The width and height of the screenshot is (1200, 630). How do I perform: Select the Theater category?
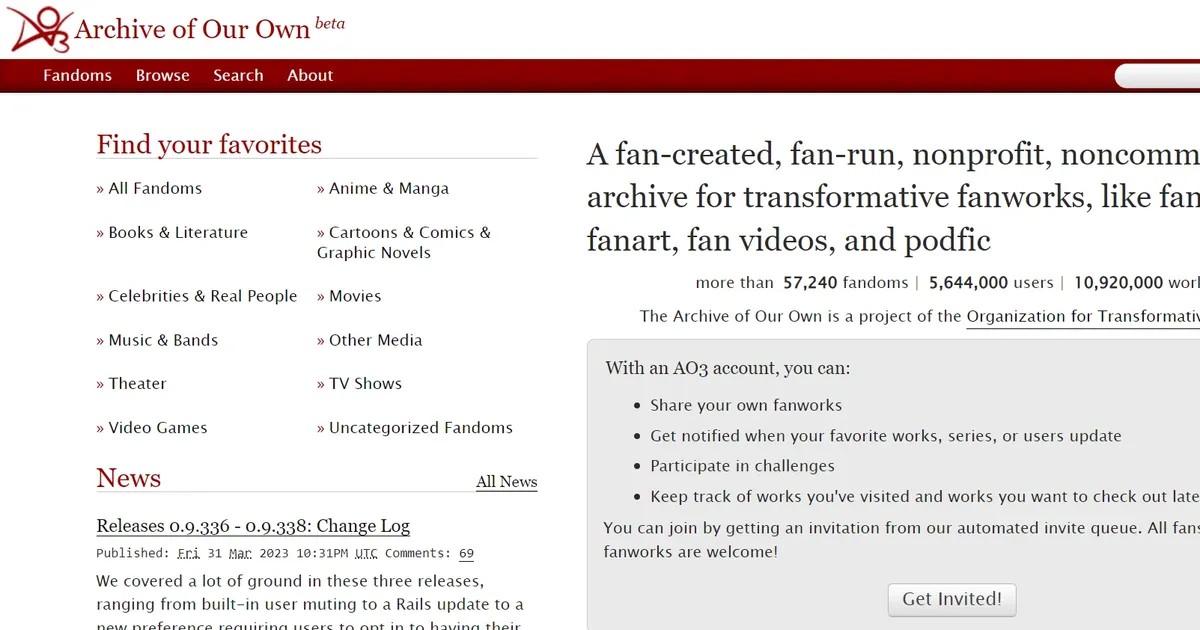(x=137, y=383)
